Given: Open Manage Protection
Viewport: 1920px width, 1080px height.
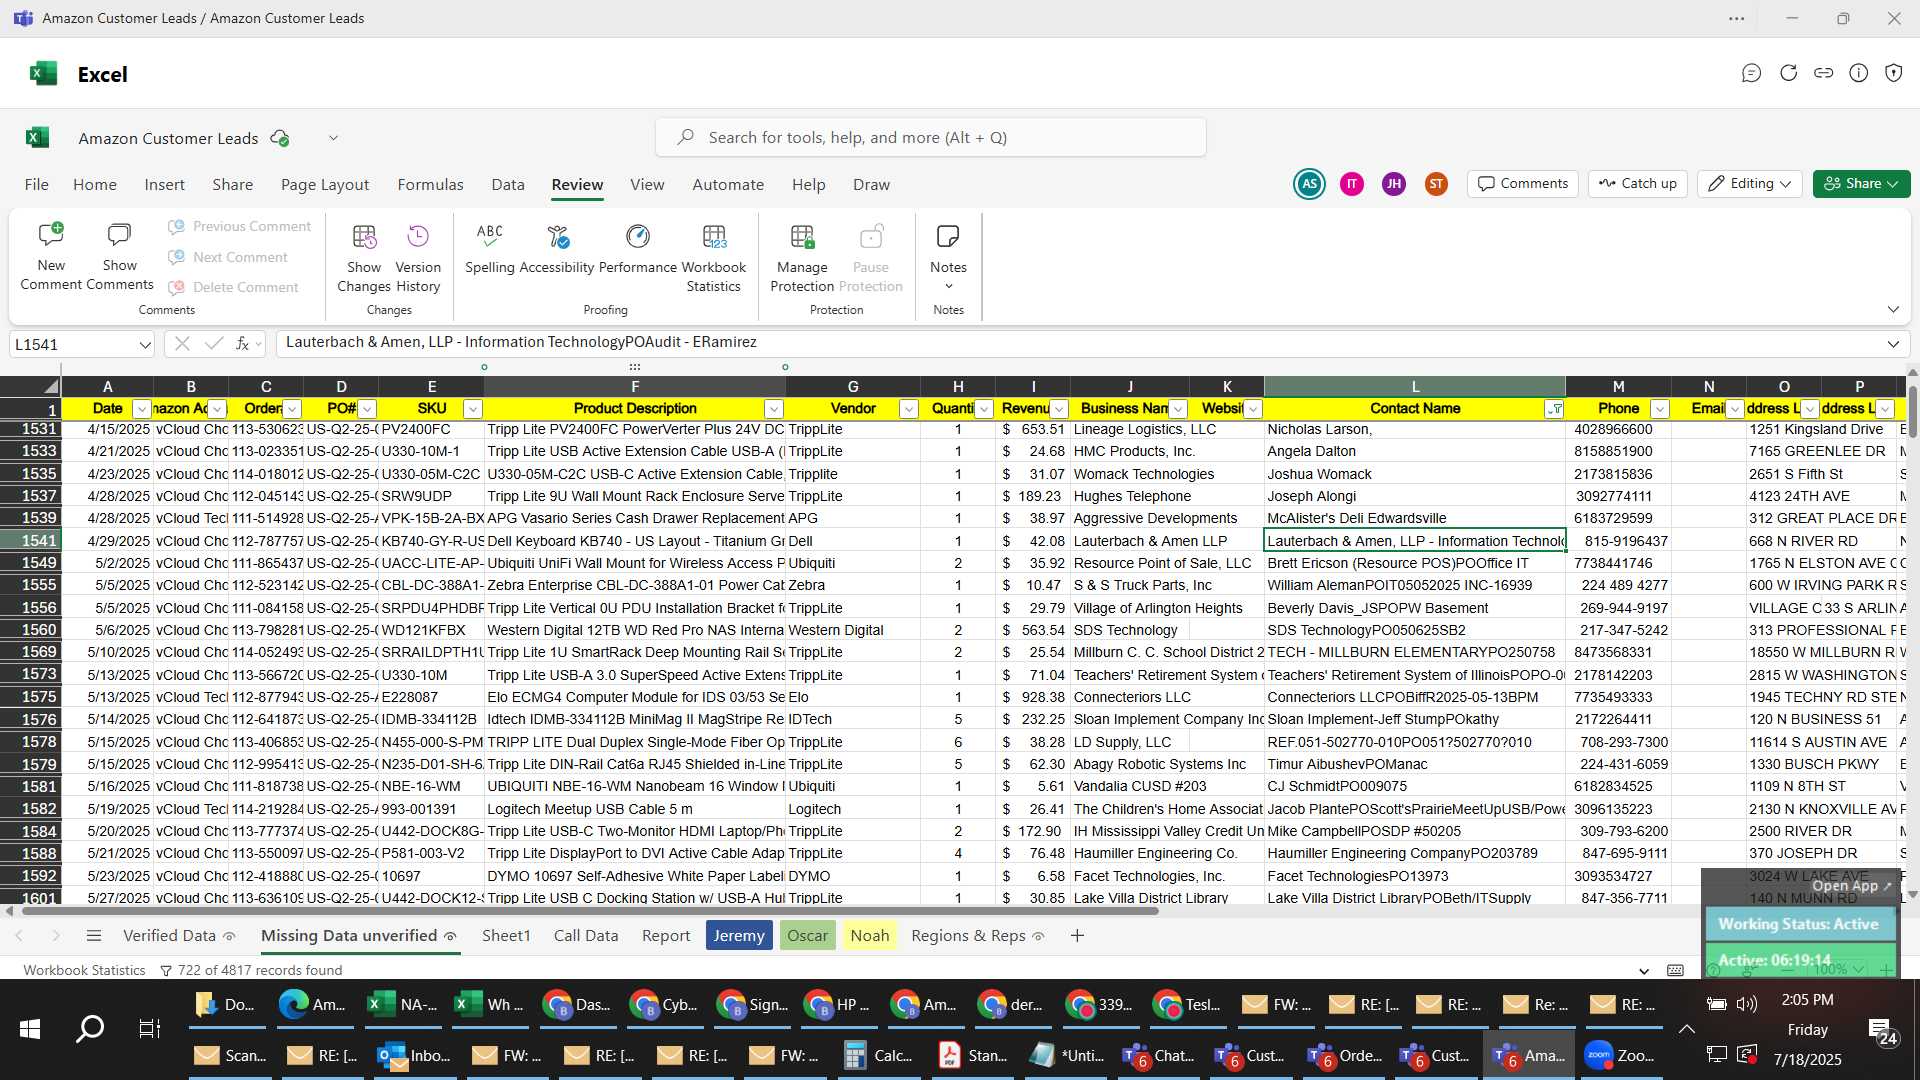Looking at the screenshot, I should click(802, 256).
